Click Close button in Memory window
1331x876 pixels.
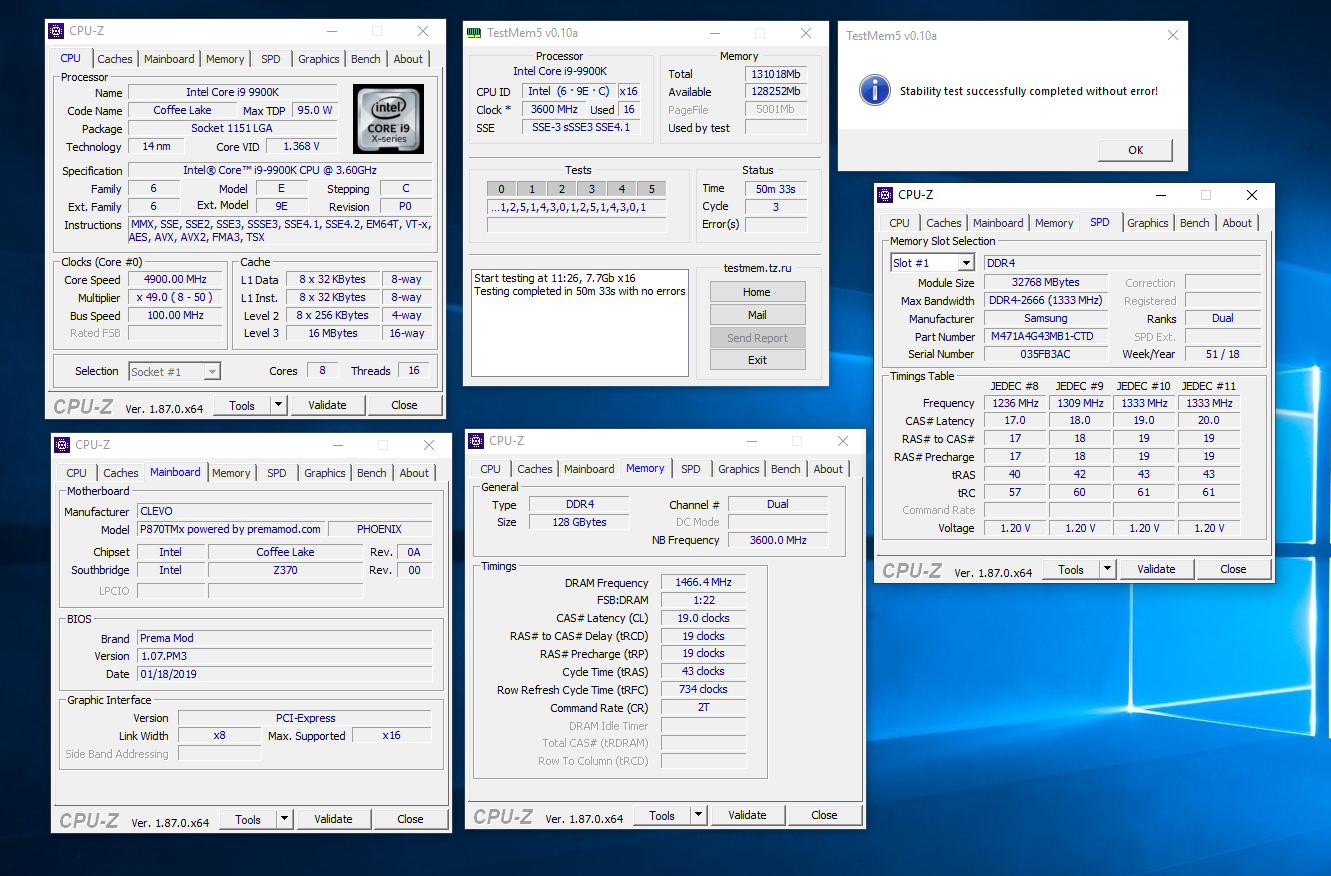824,815
